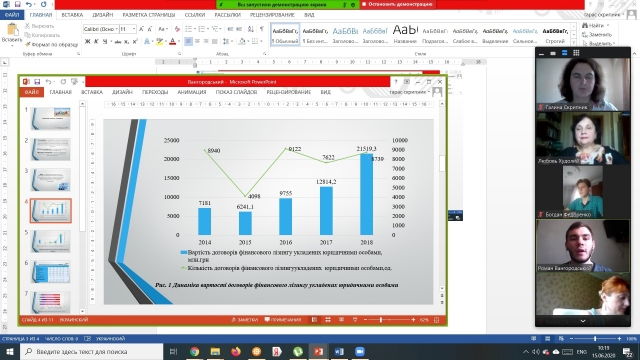Image resolution: width=640 pixels, height=360 pixels.
Task: Switch Zoom to gallery grid view icon
Action: pyautogui.click(x=576, y=53)
